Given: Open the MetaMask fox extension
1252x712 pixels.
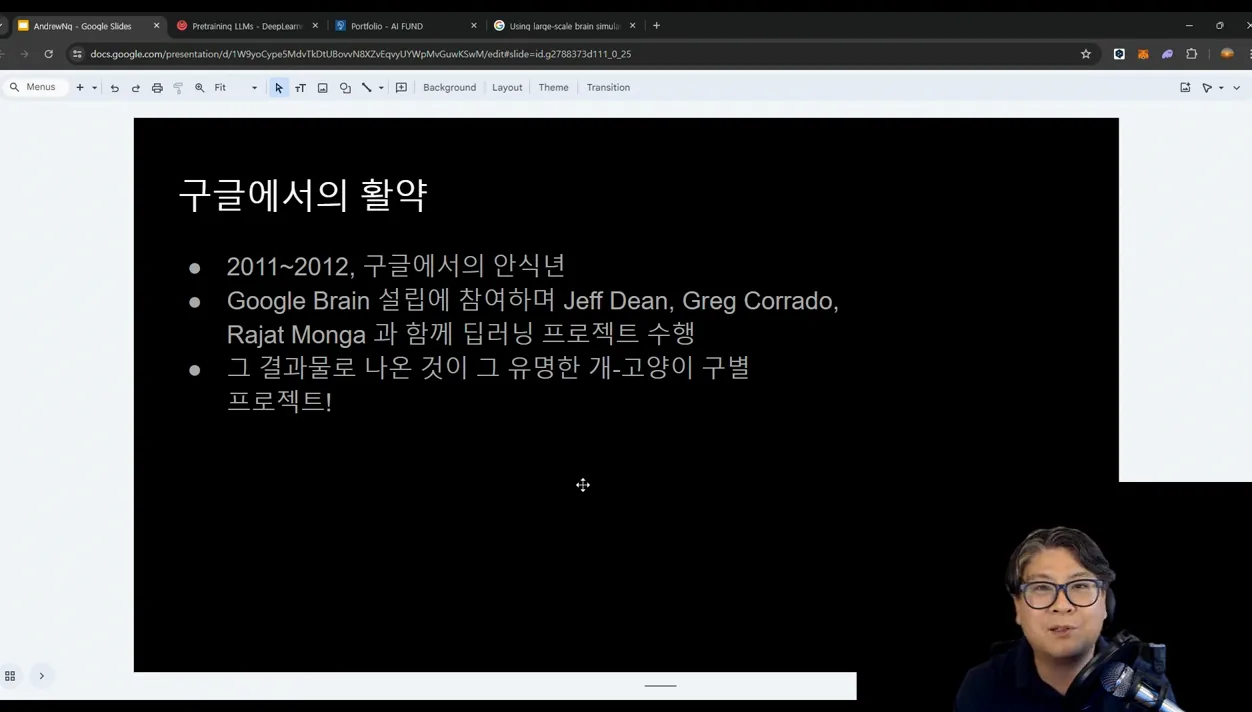Looking at the screenshot, I should (x=1143, y=54).
